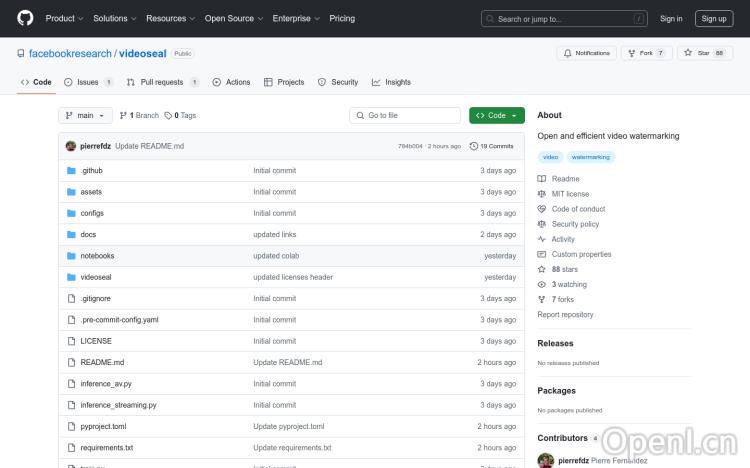This screenshot has width=750, height=468.
Task: Expand the Product menu
Action: coord(64,18)
